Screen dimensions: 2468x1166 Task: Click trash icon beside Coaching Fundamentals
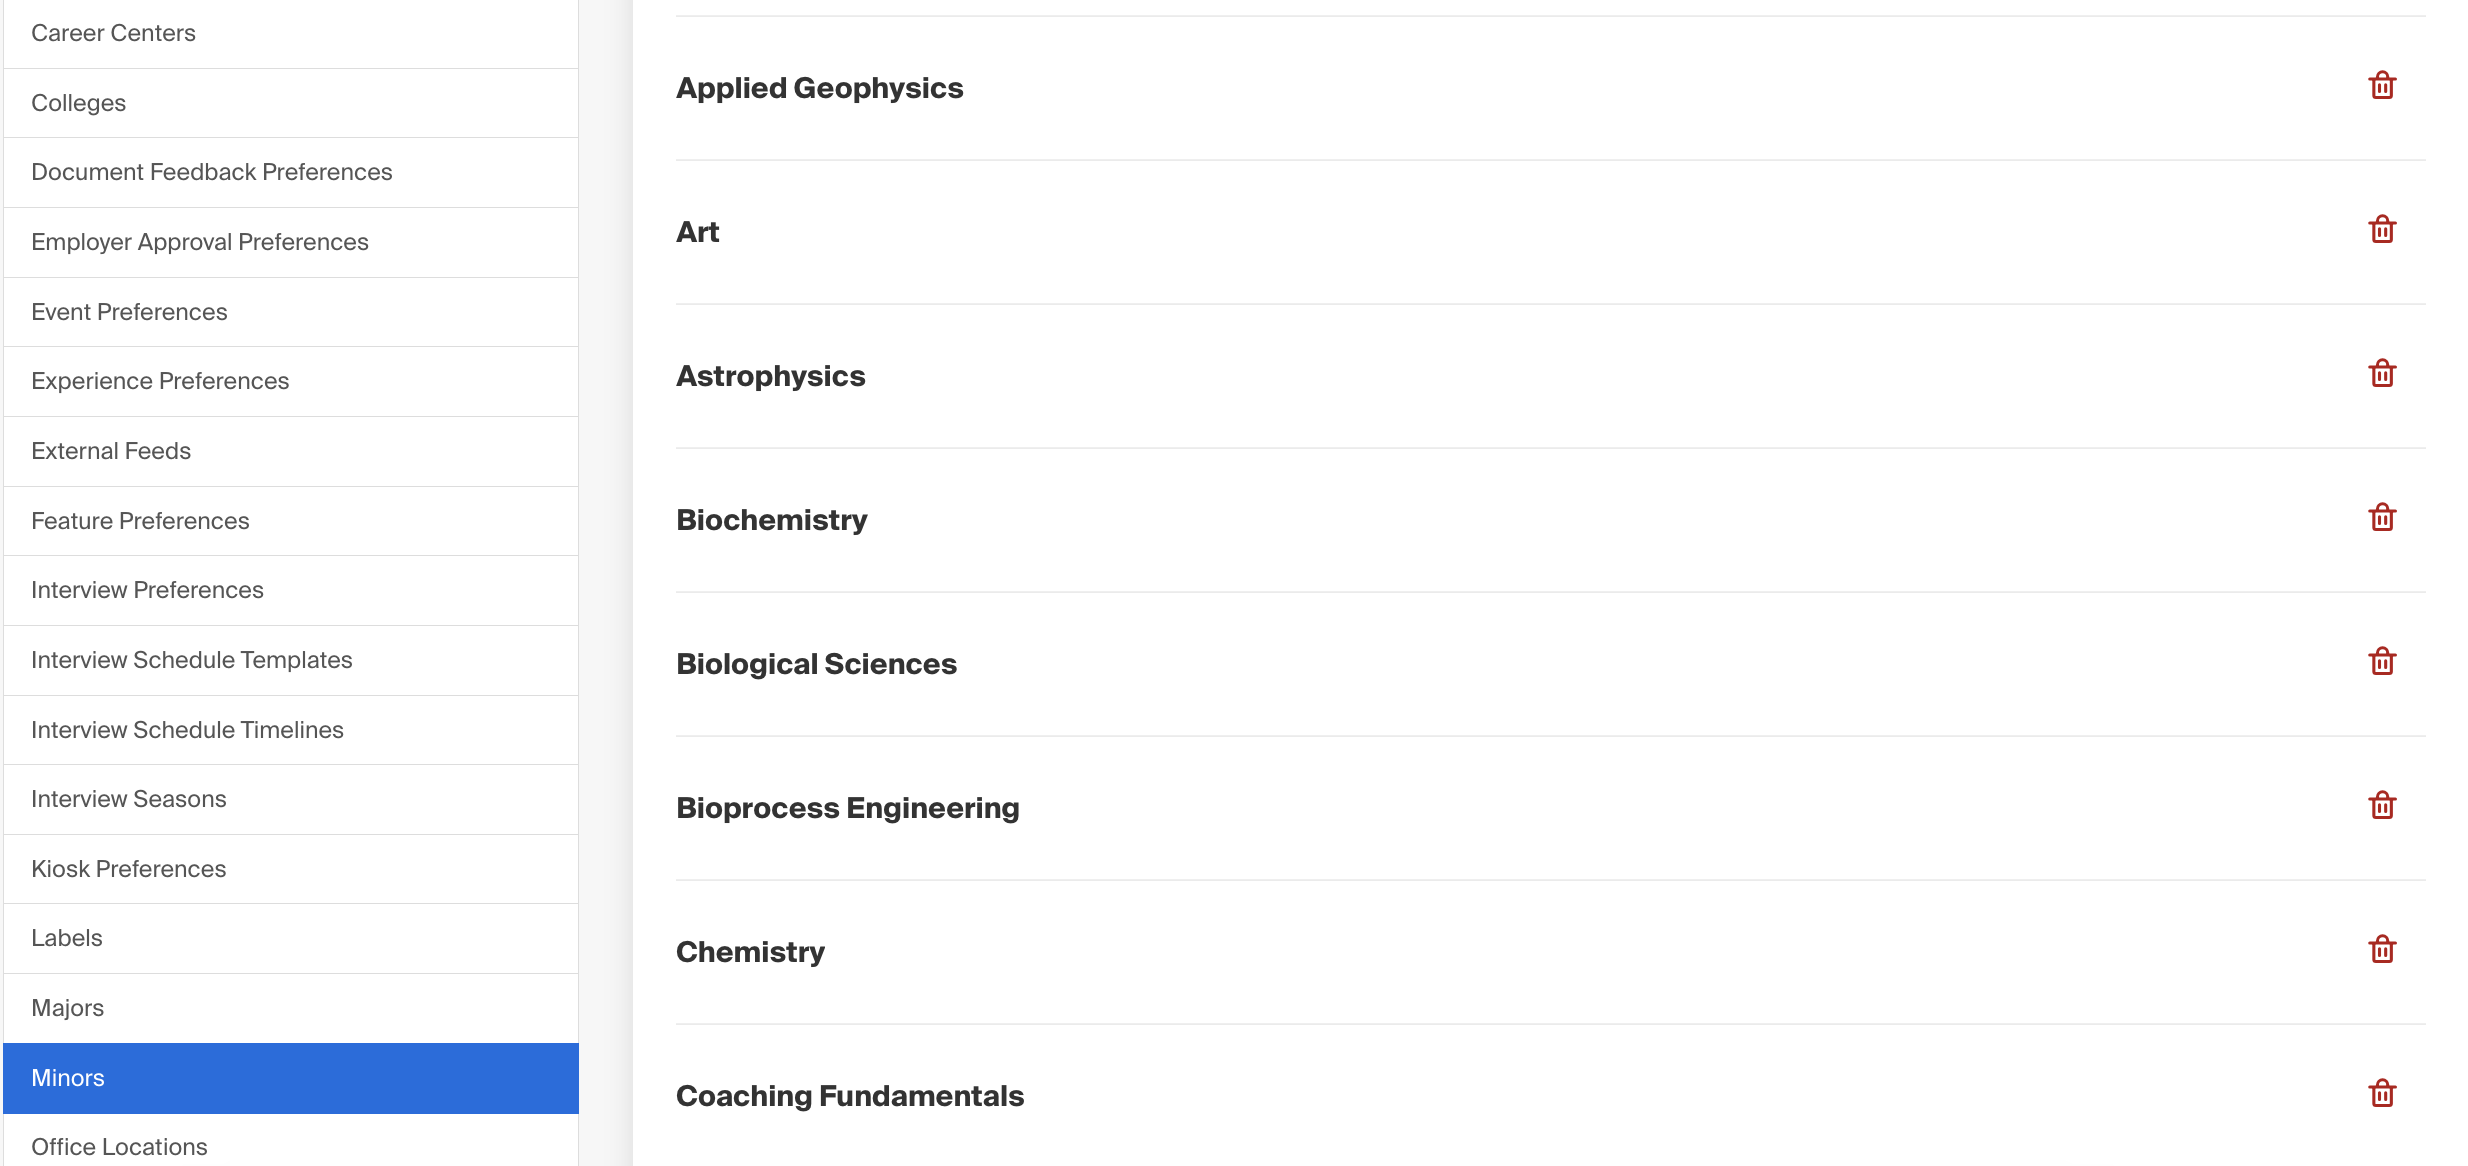coord(2382,1094)
